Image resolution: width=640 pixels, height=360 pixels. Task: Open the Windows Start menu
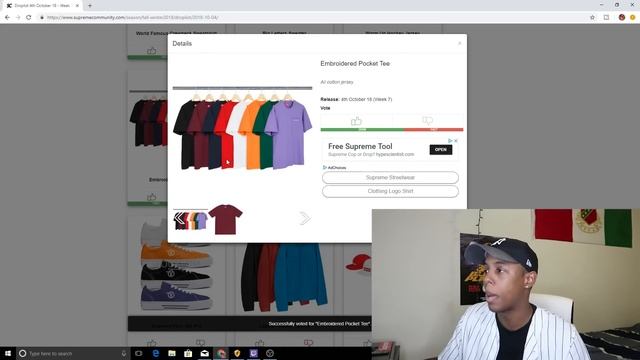point(8,353)
